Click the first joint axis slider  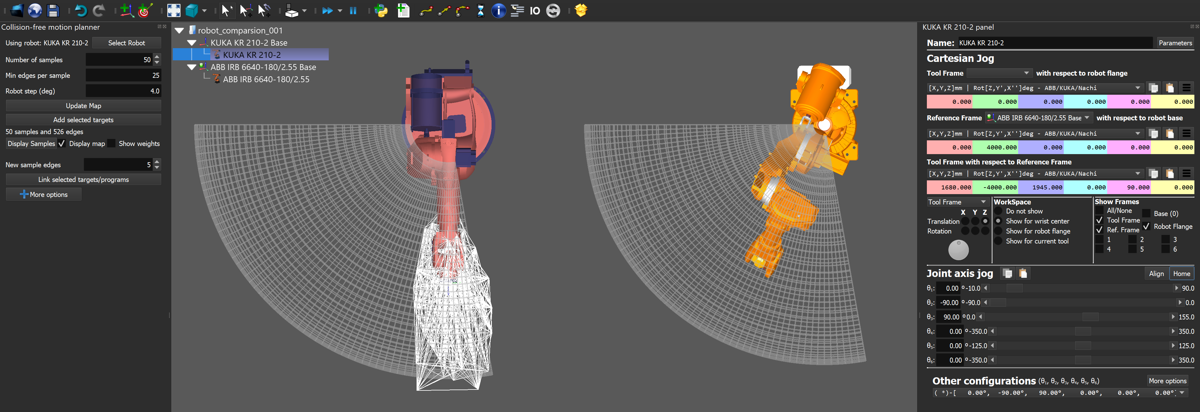(x=1080, y=288)
